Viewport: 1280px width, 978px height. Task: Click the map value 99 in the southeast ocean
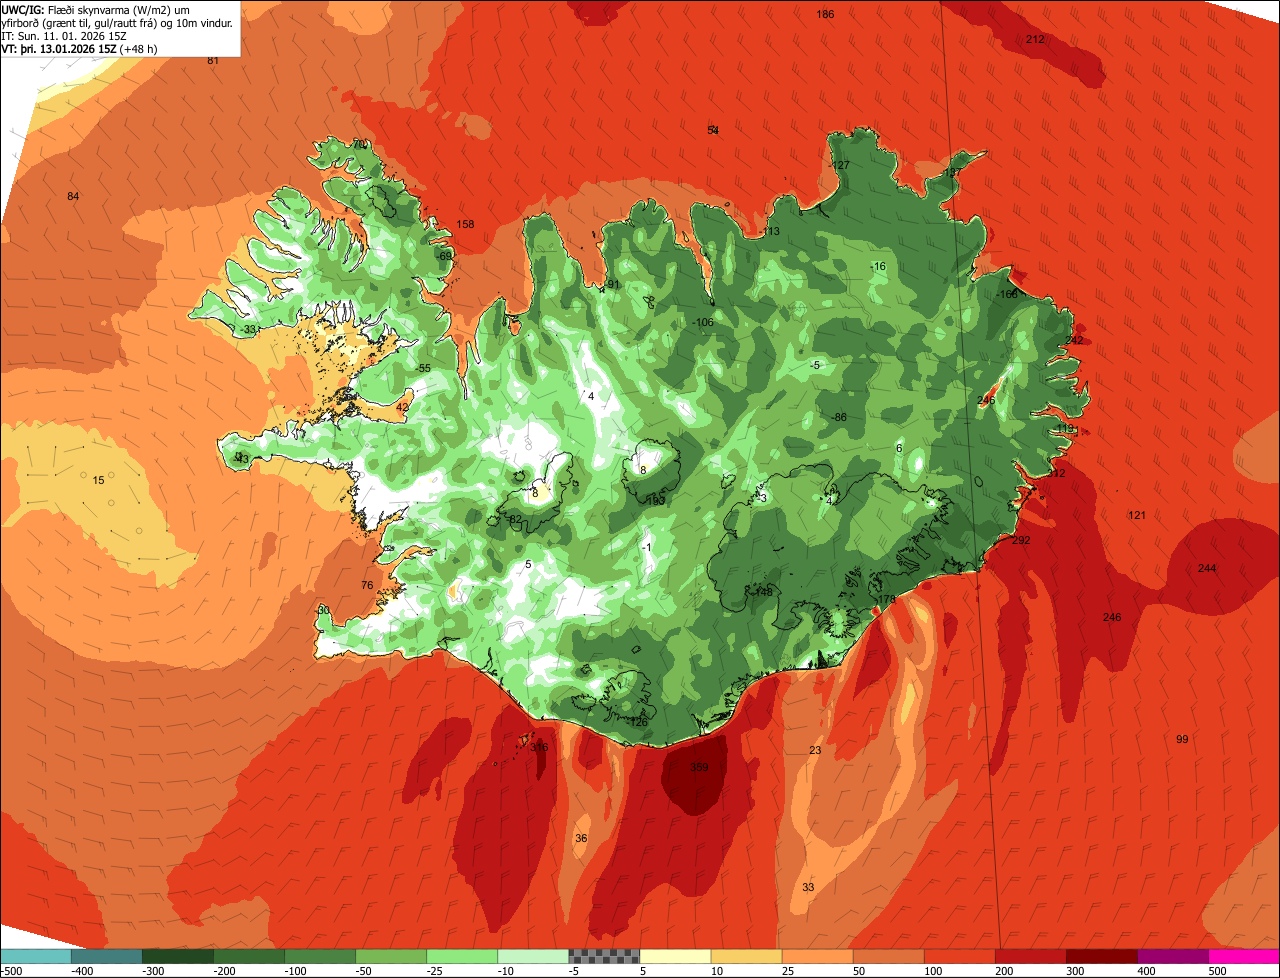[x=1182, y=739]
